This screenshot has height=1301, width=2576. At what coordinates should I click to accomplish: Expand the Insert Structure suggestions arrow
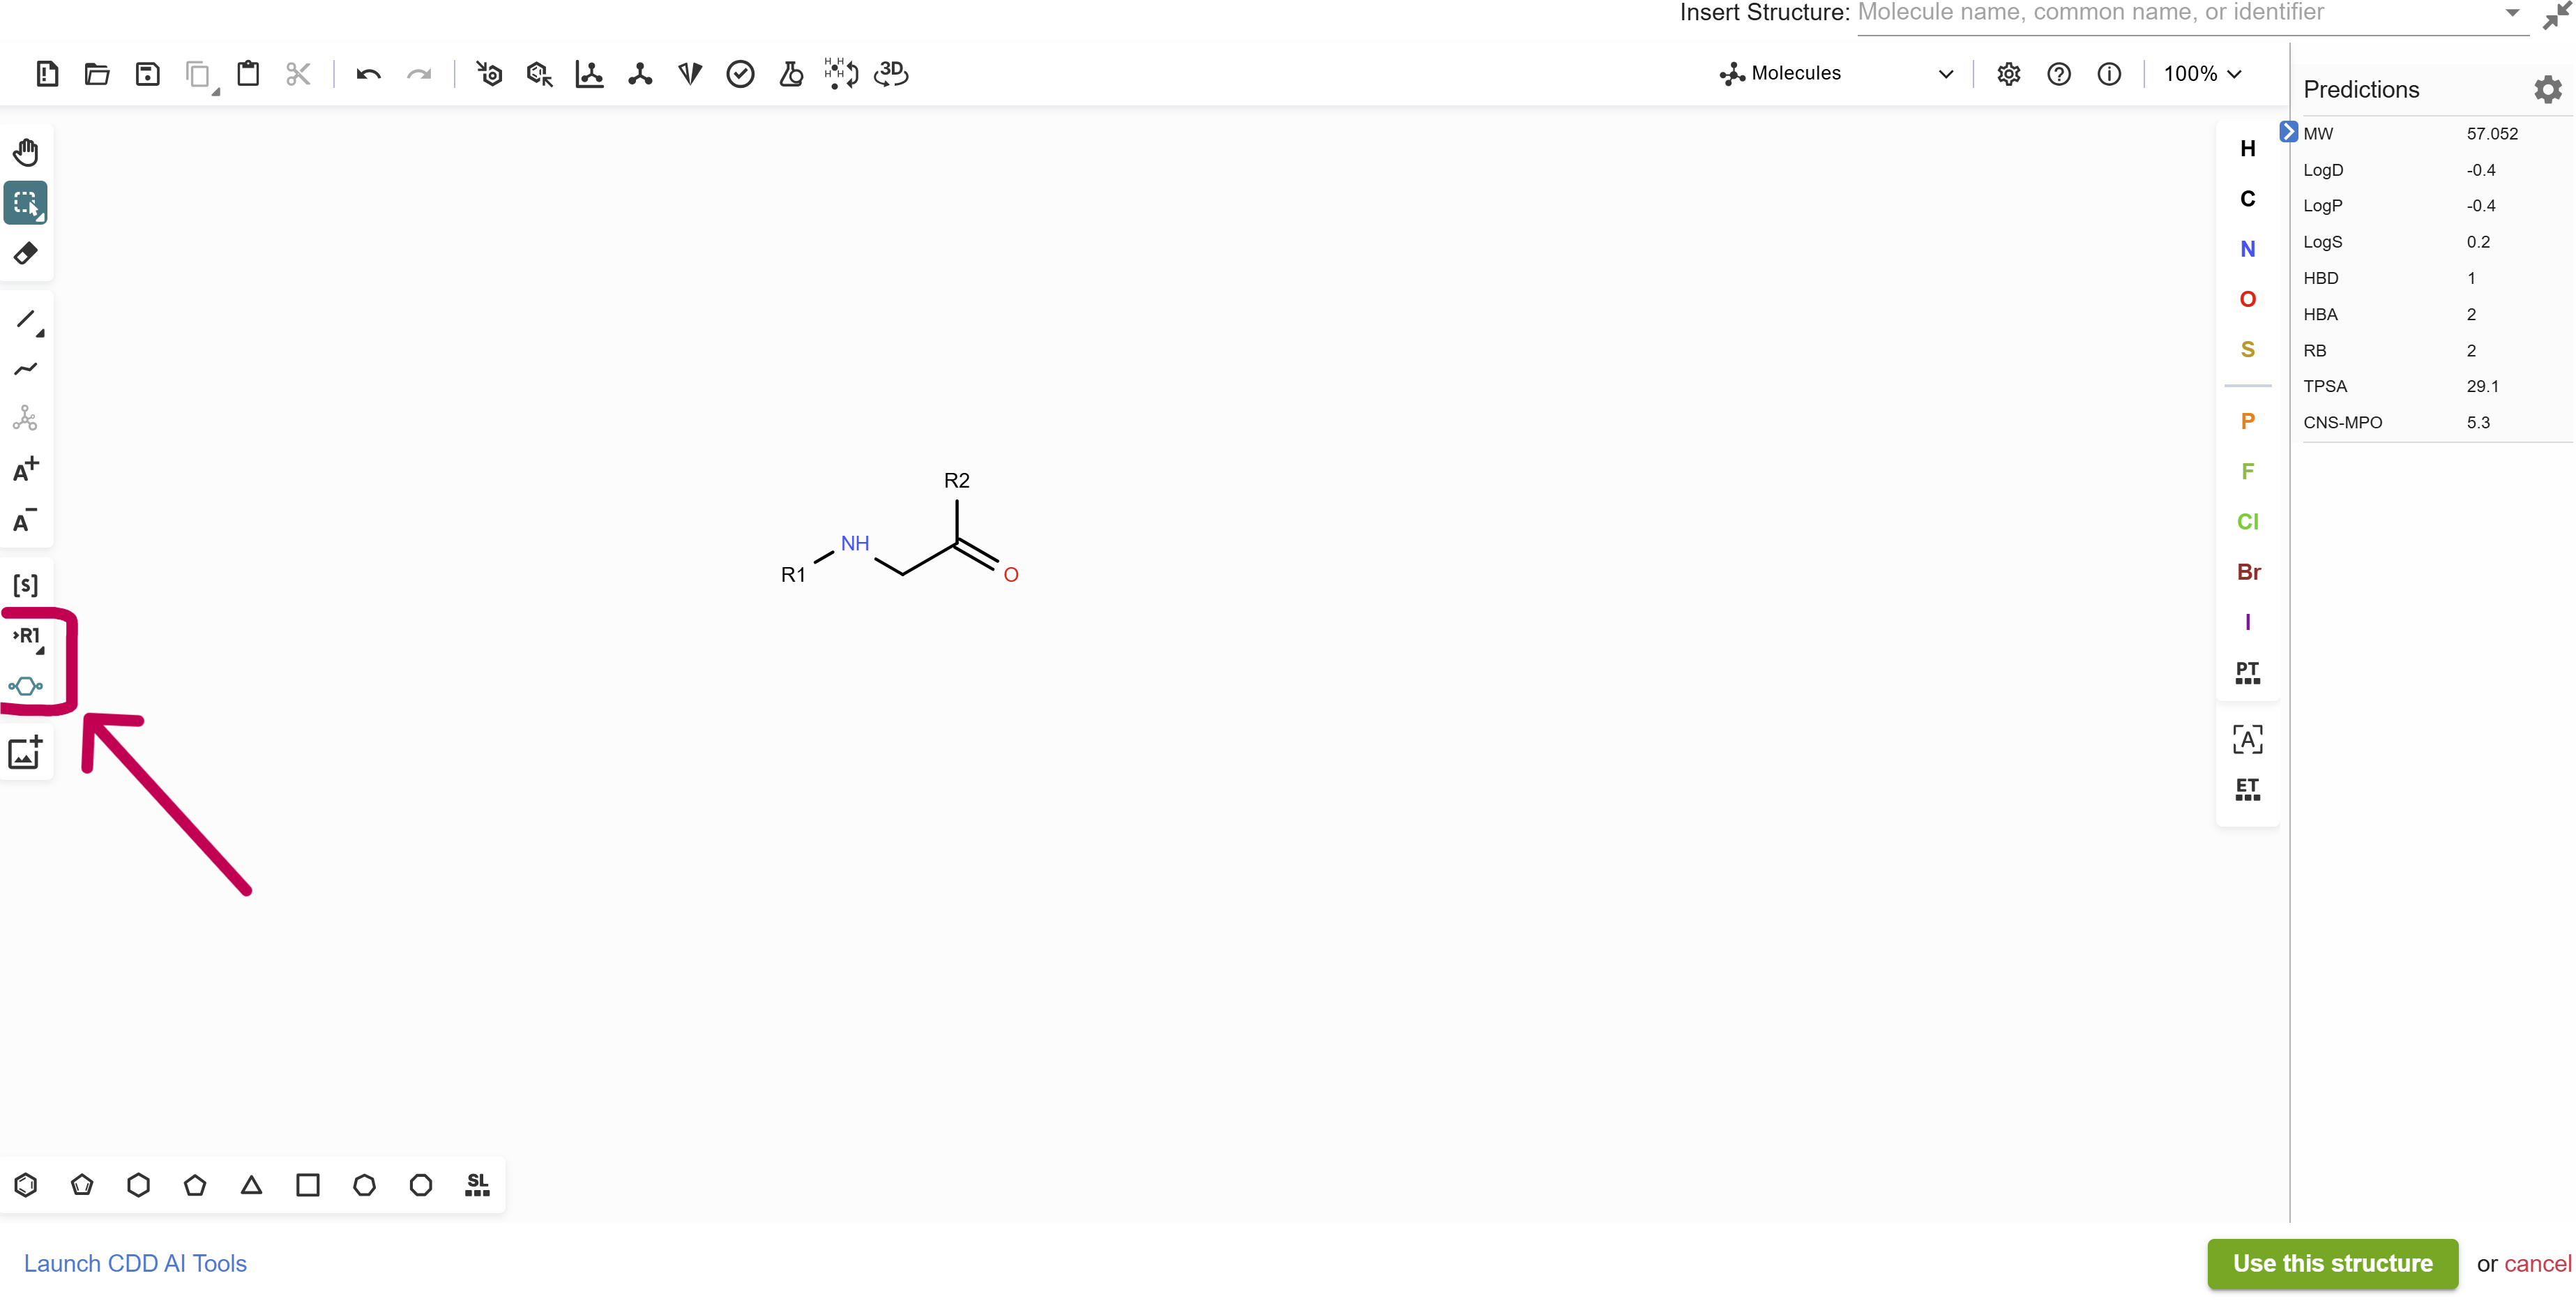(2512, 13)
